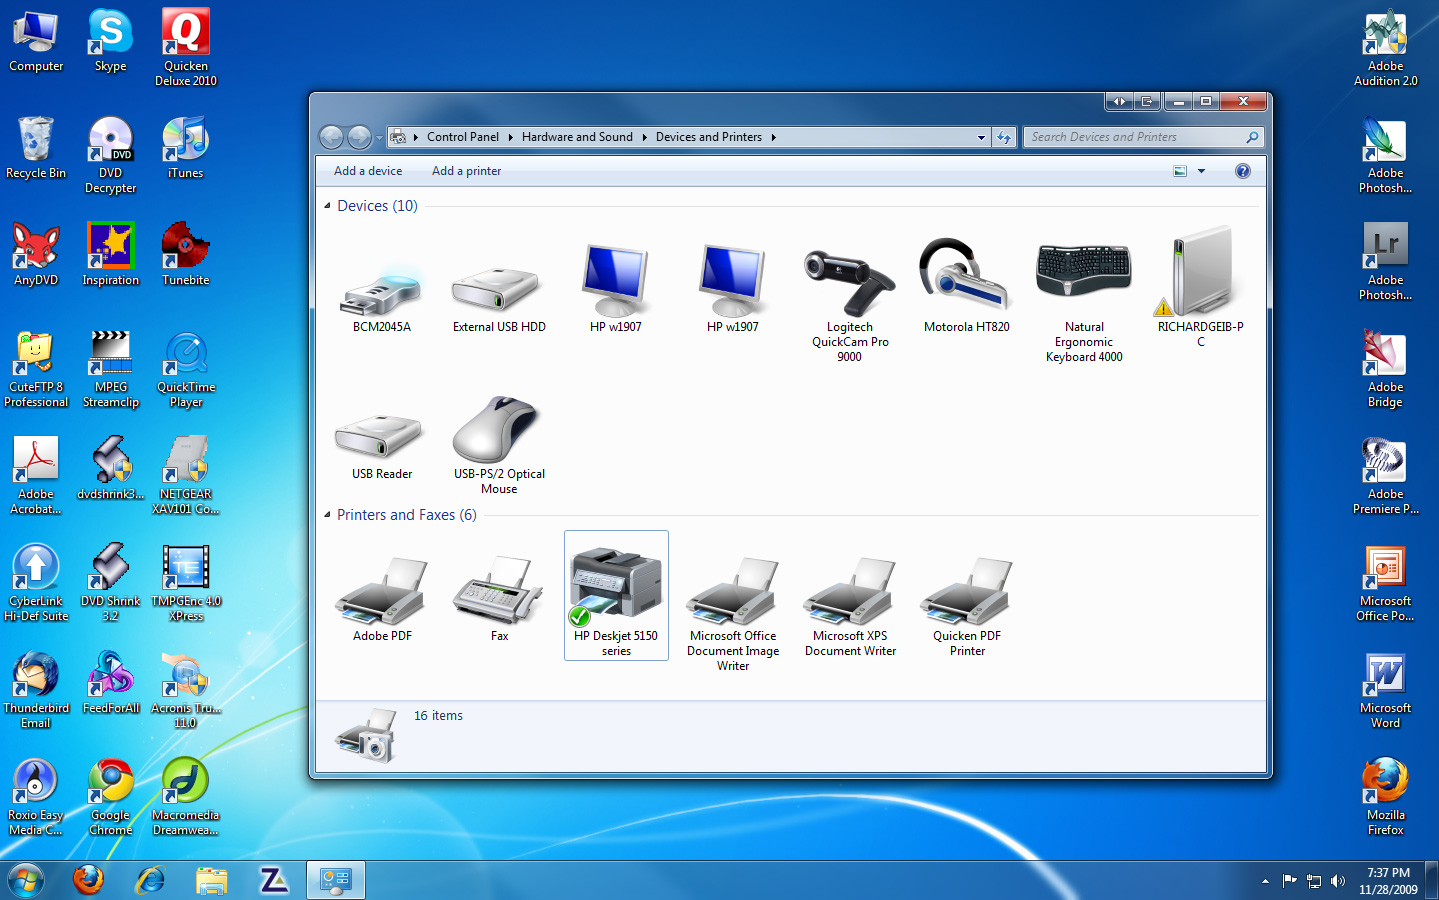Expand the arrow after Devices and Printers

(x=773, y=137)
